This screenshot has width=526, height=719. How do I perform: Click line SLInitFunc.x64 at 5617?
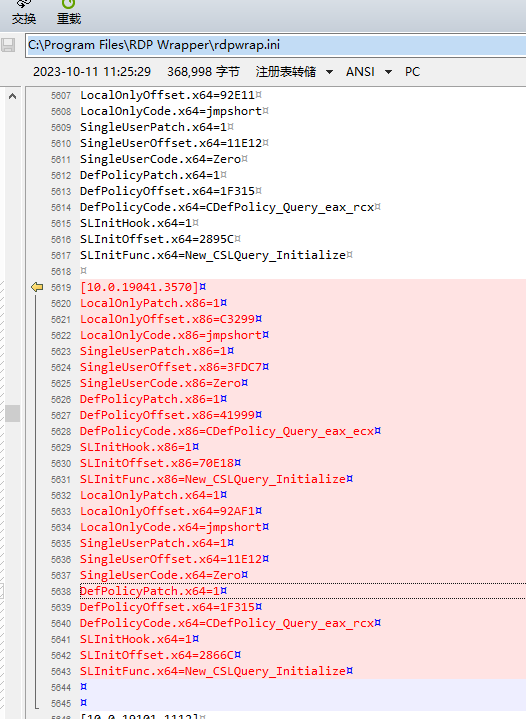213,255
